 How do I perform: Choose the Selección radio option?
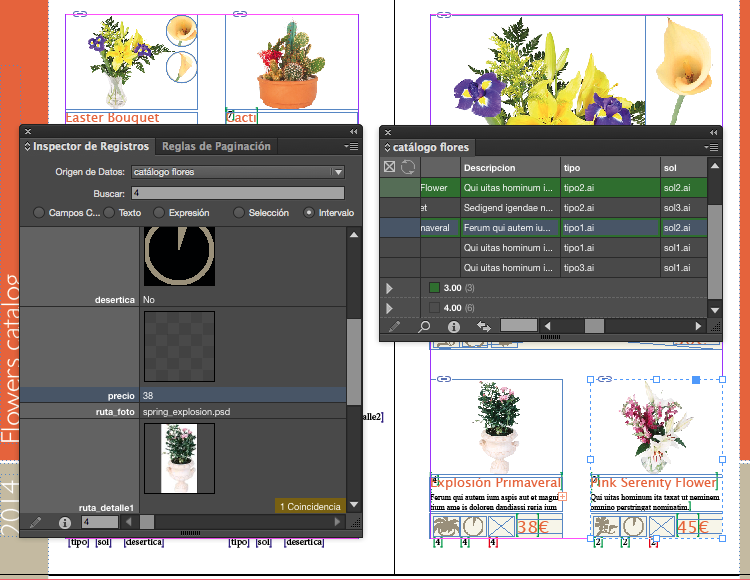(239, 212)
